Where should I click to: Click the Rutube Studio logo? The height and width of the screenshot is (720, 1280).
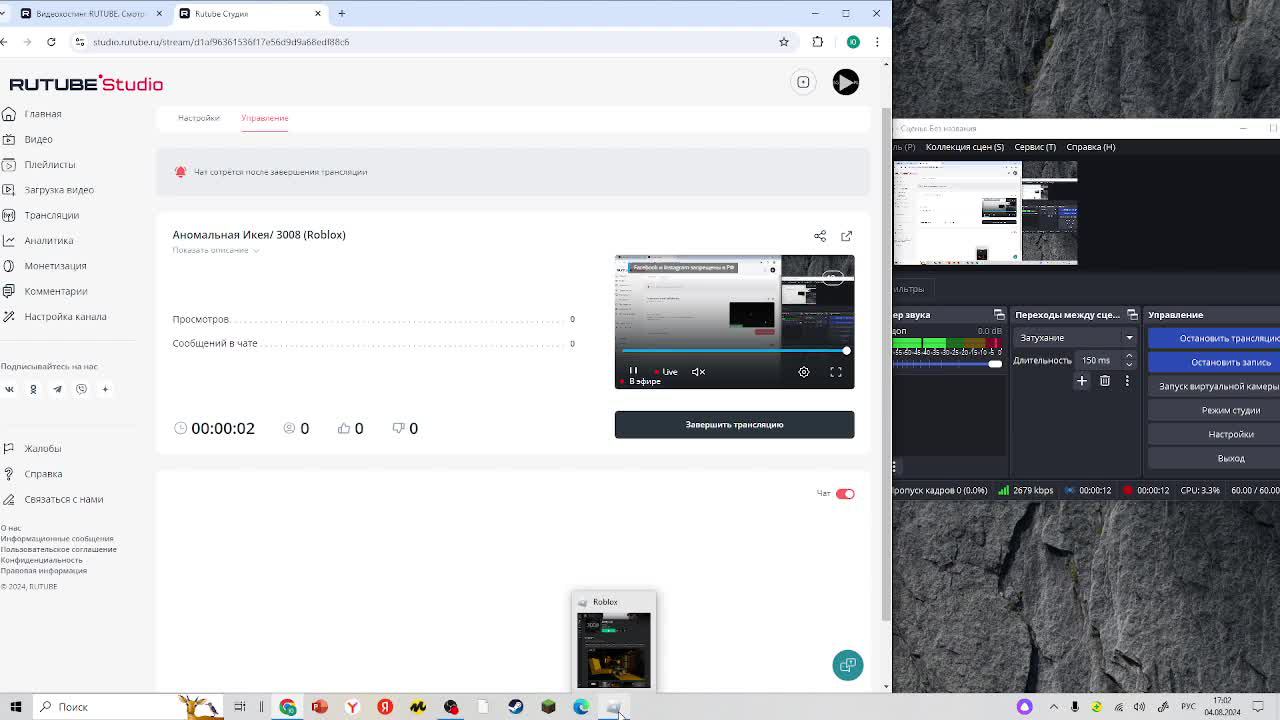(86, 84)
